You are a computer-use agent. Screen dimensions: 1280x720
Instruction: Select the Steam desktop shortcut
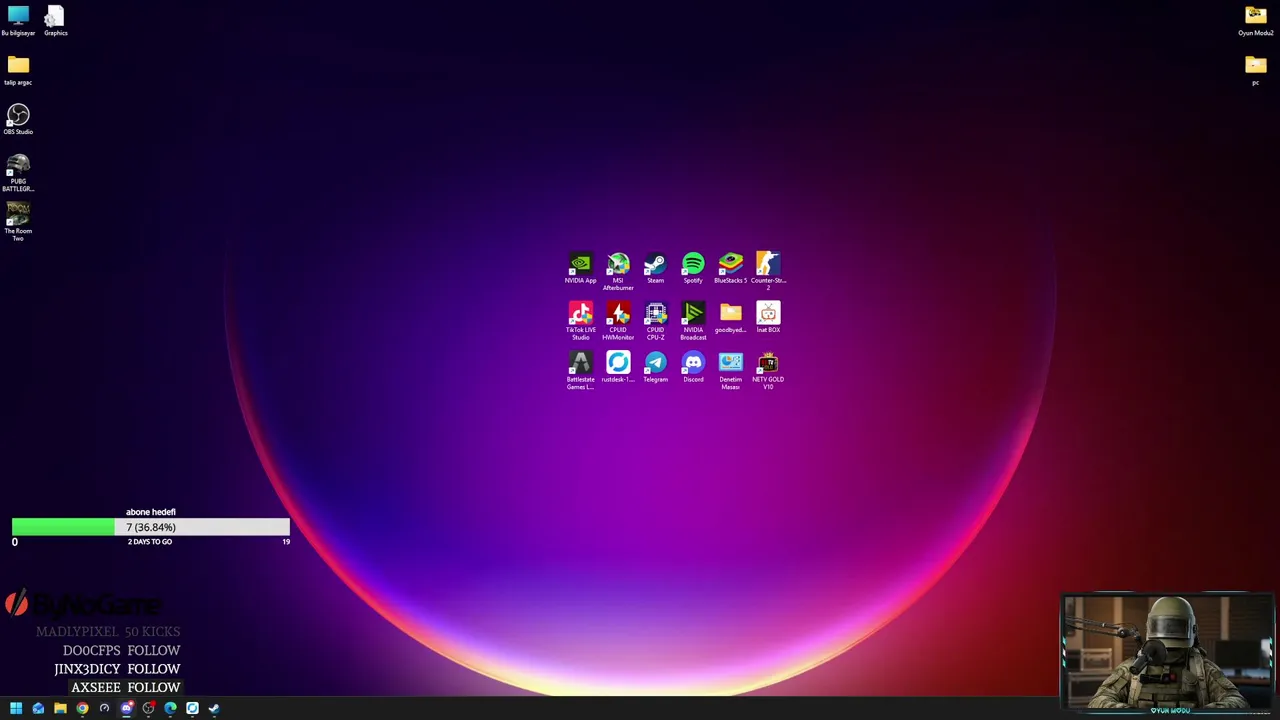[x=655, y=268]
